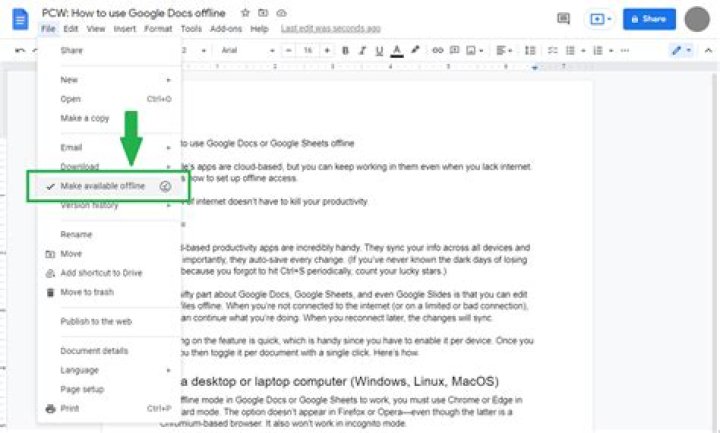Image resolution: width=720 pixels, height=433 pixels.
Task: Expand the Language submenu
Action: (x=109, y=370)
